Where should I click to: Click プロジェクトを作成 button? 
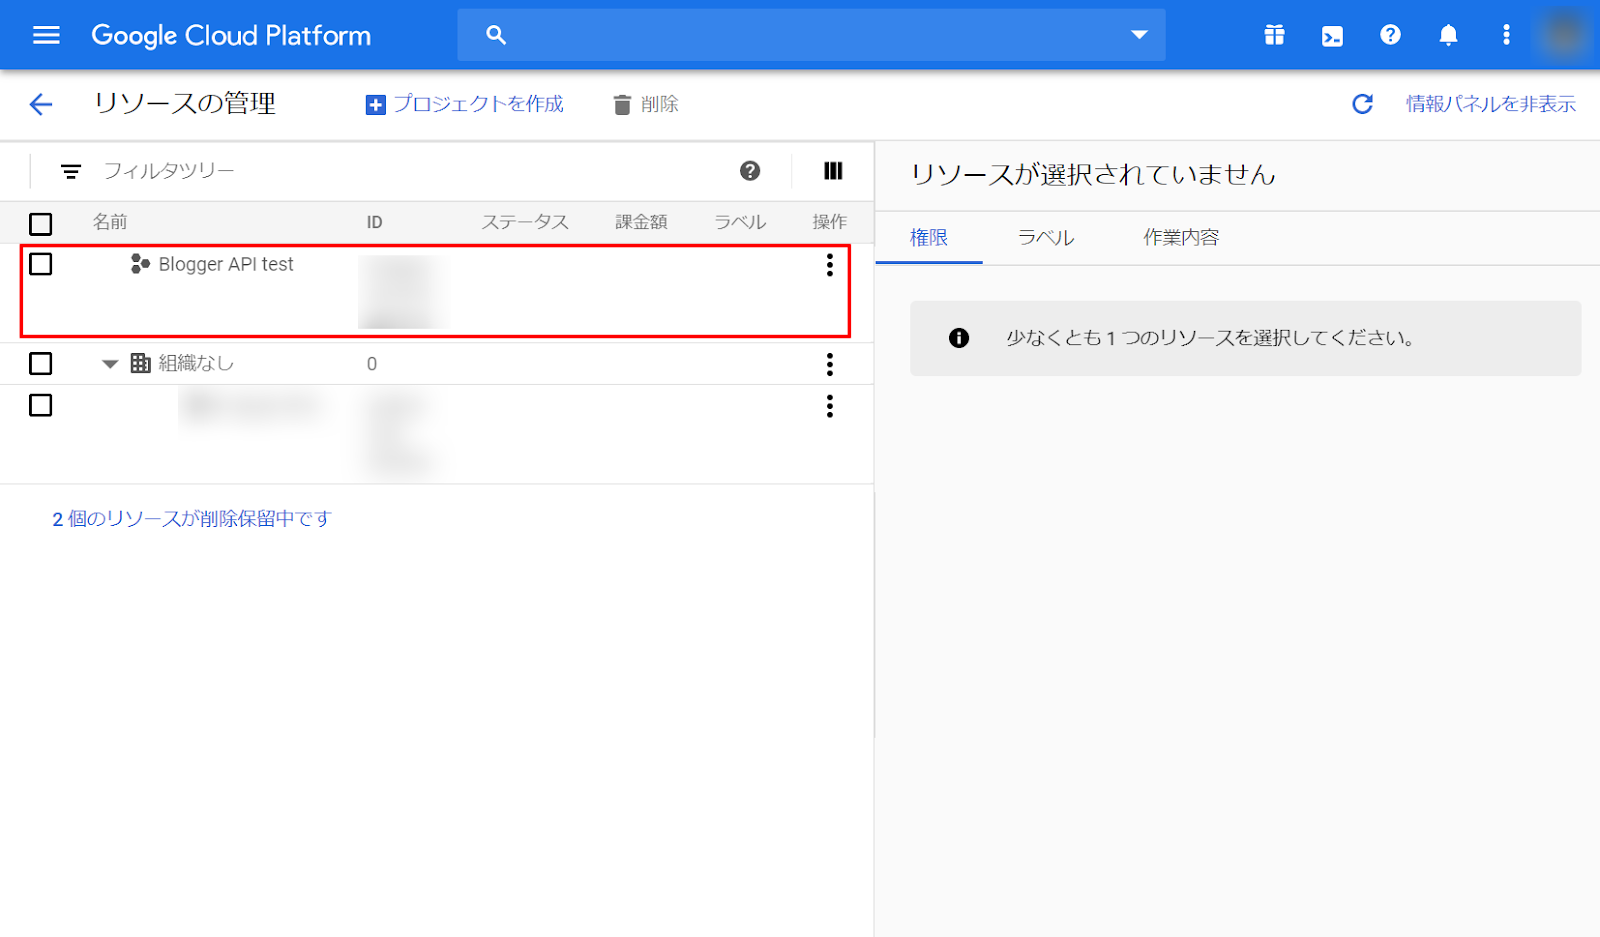click(465, 104)
